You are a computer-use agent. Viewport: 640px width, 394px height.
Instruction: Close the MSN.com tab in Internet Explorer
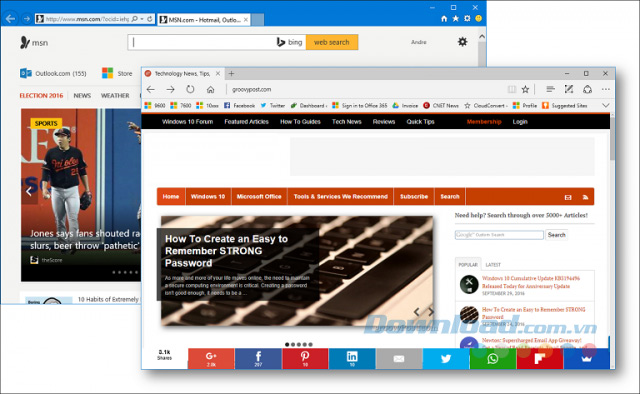[246, 19]
